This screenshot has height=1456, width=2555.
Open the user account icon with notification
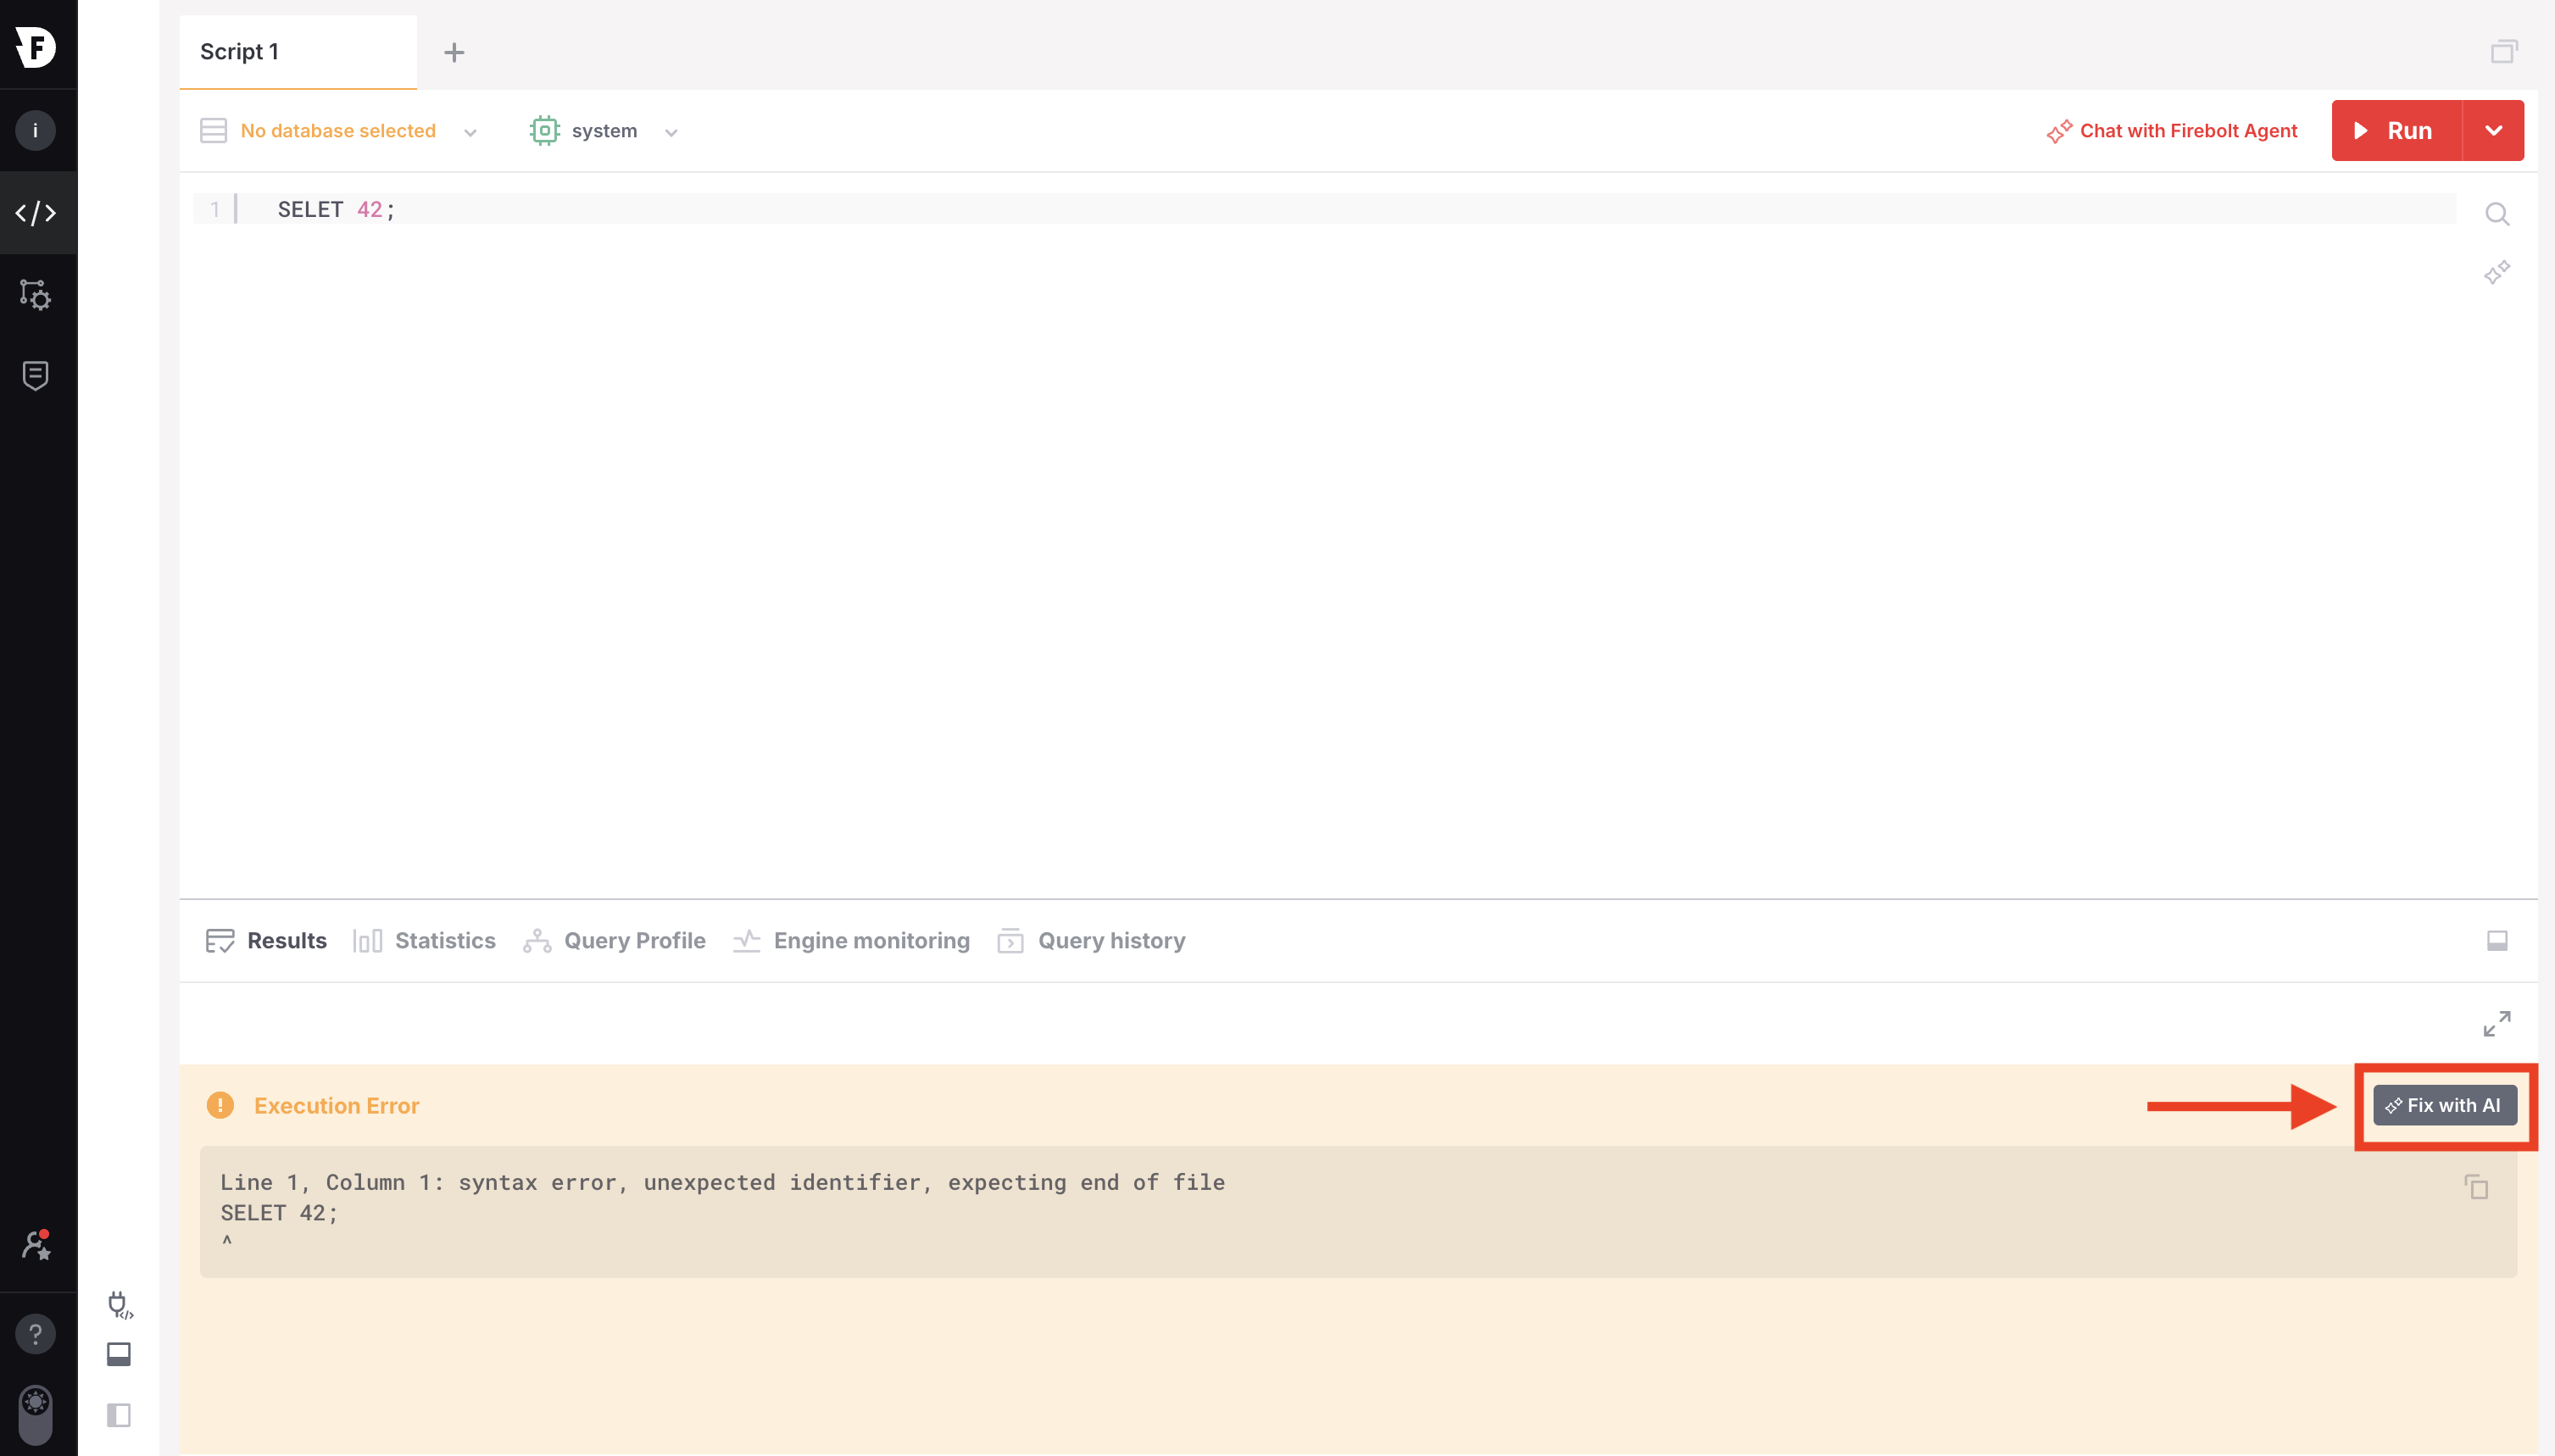[x=36, y=1245]
